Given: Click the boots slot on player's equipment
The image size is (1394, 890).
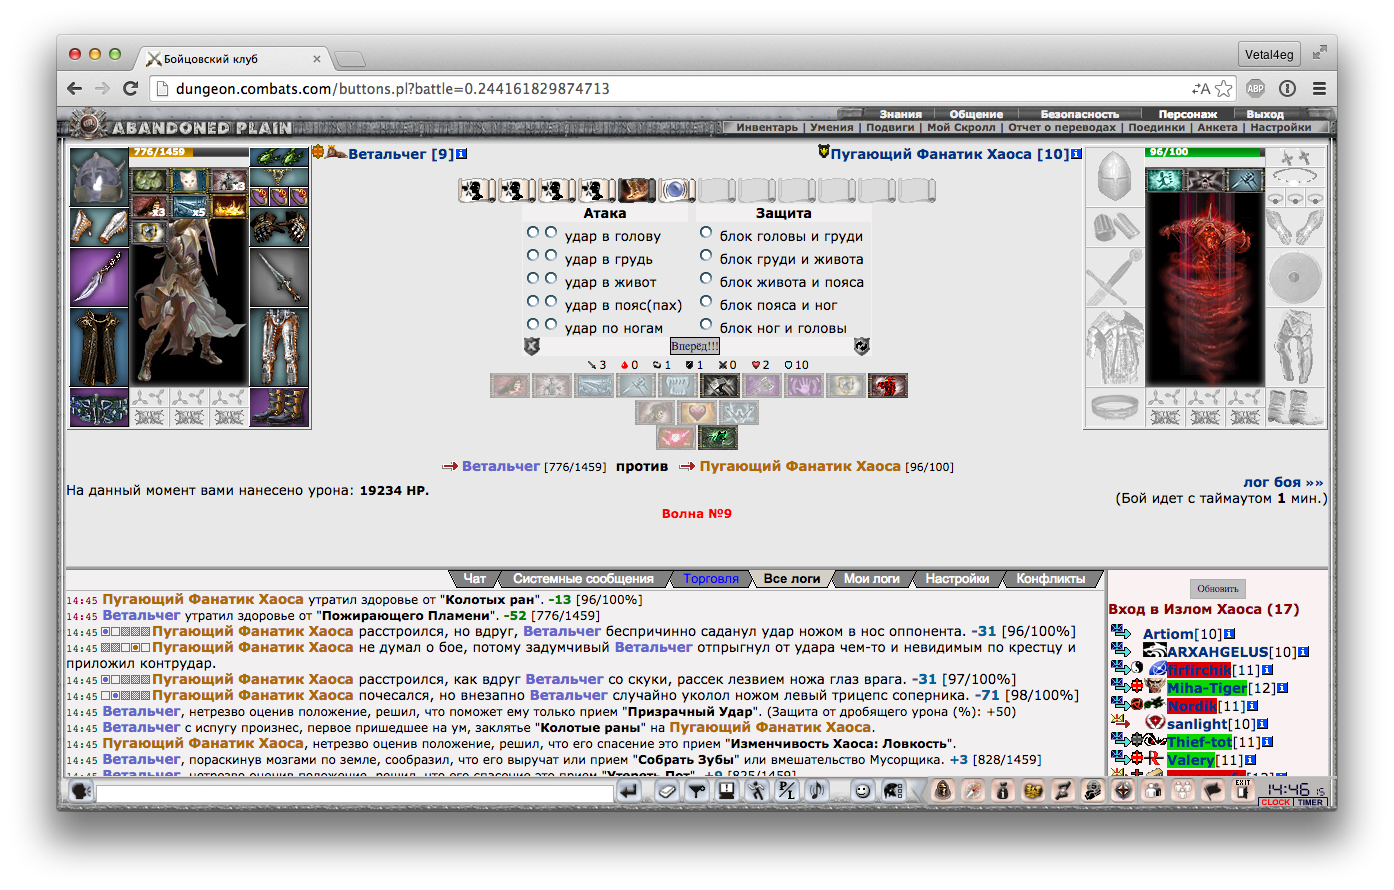Looking at the screenshot, I should [279, 407].
